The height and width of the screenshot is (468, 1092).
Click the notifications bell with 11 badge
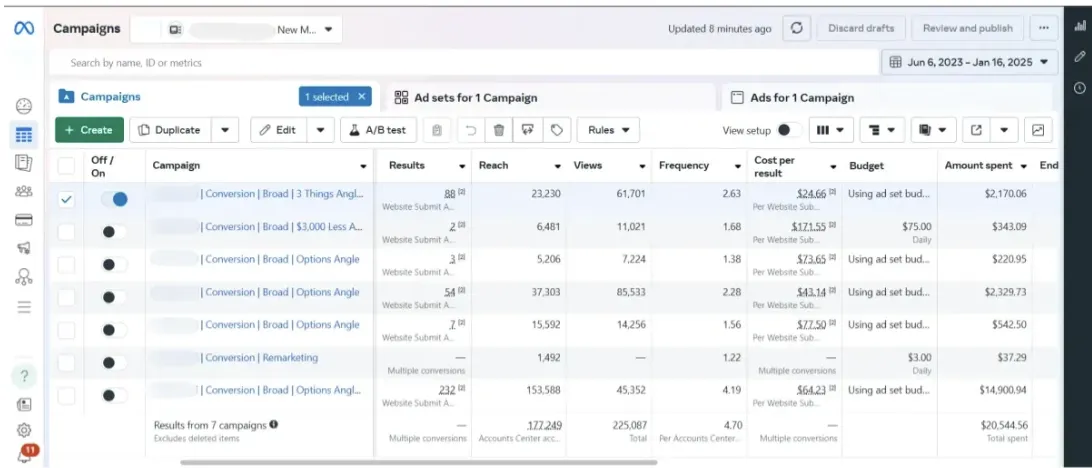coord(24,455)
